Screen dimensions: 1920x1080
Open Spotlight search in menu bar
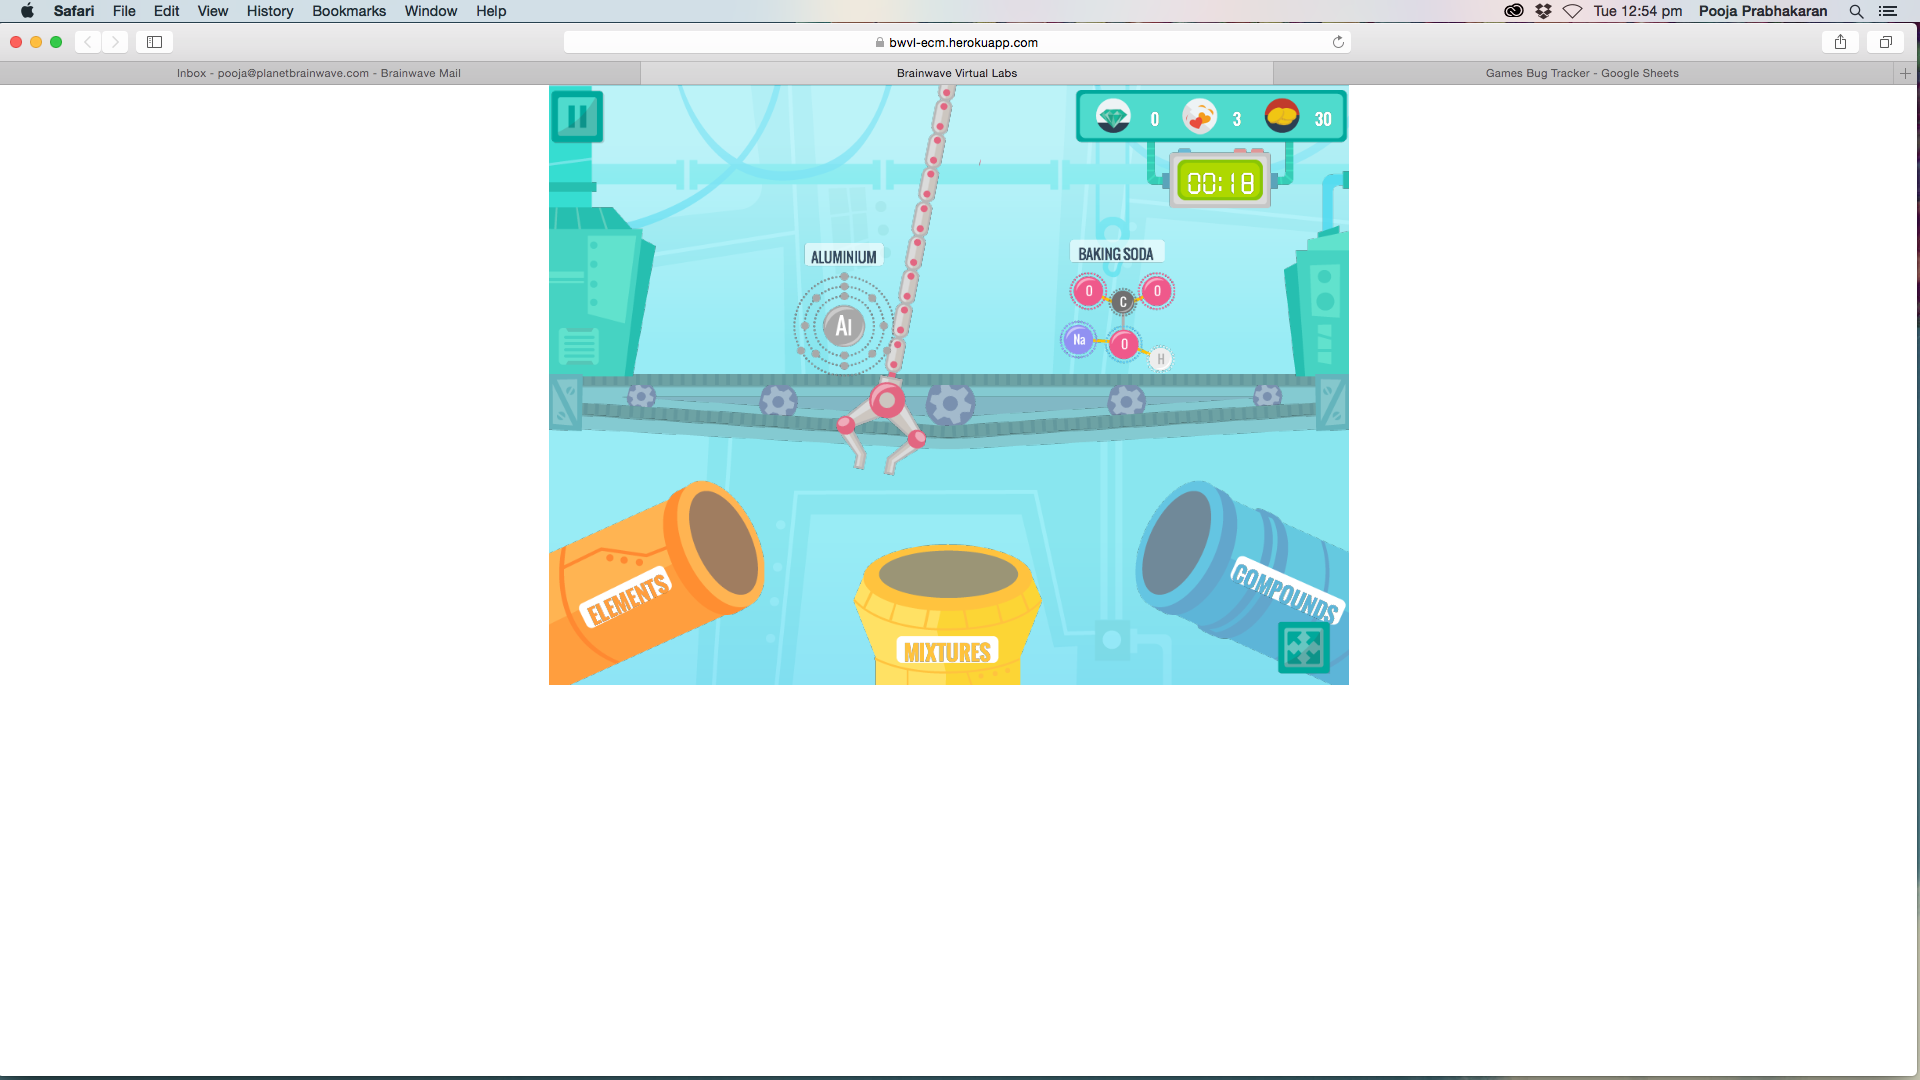point(1856,11)
